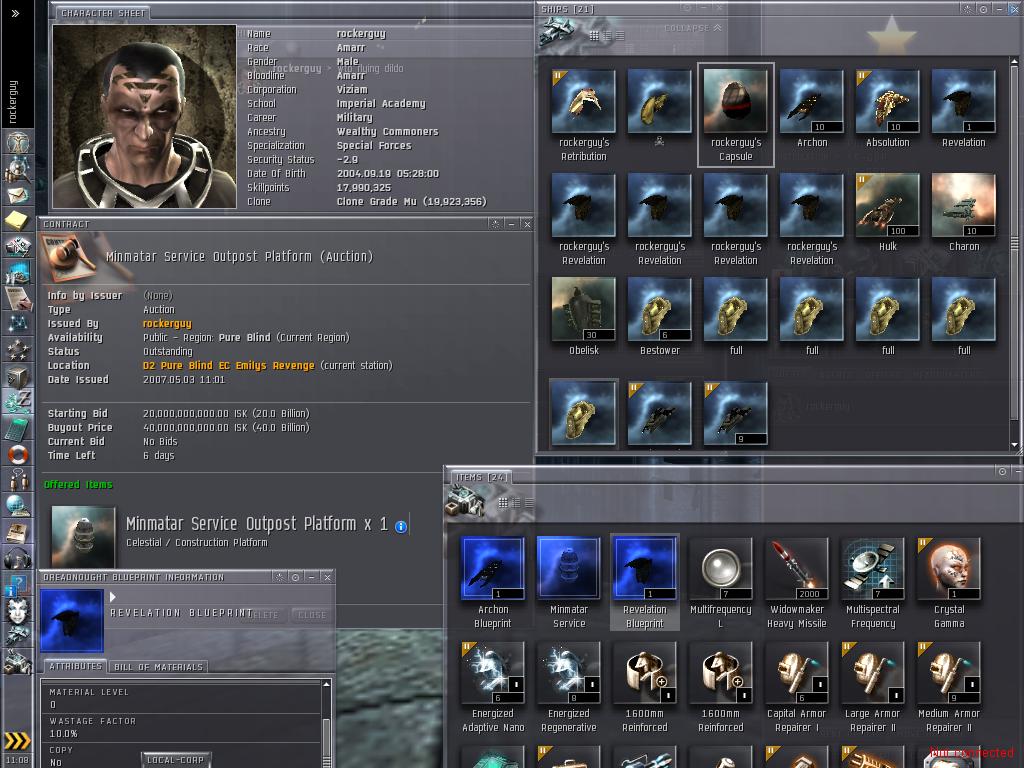Open the Map globe sidebar icon
This screenshot has width=1024, height=768.
coord(18,506)
